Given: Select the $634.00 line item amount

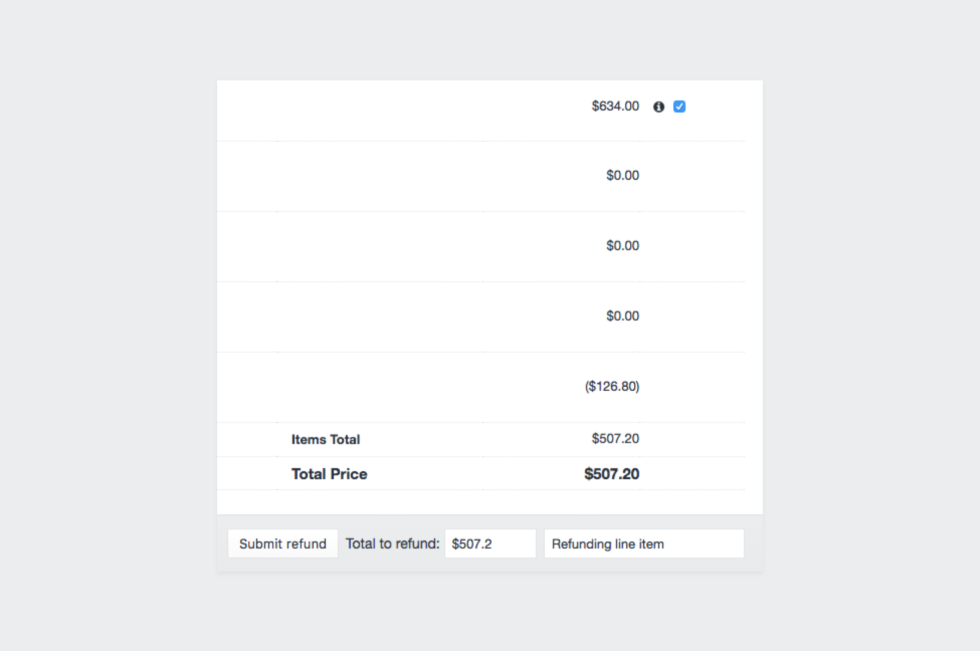Looking at the screenshot, I should (616, 106).
